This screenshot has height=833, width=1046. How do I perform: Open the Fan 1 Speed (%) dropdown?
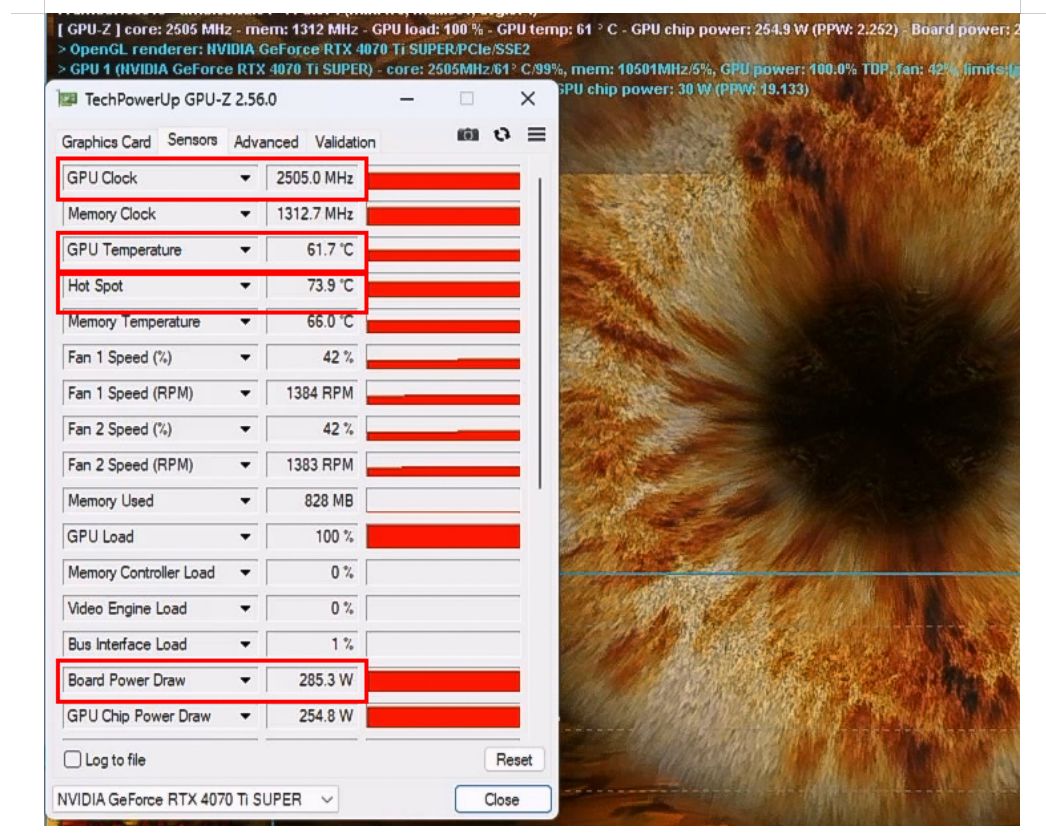[x=245, y=357]
